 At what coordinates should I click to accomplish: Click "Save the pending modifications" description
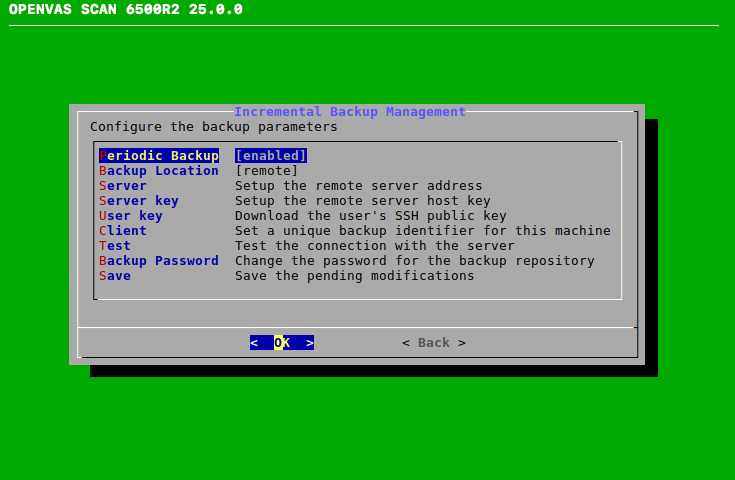[354, 276]
